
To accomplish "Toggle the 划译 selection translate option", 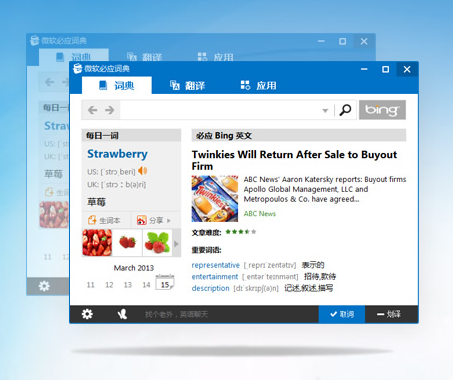I will pos(389,314).
